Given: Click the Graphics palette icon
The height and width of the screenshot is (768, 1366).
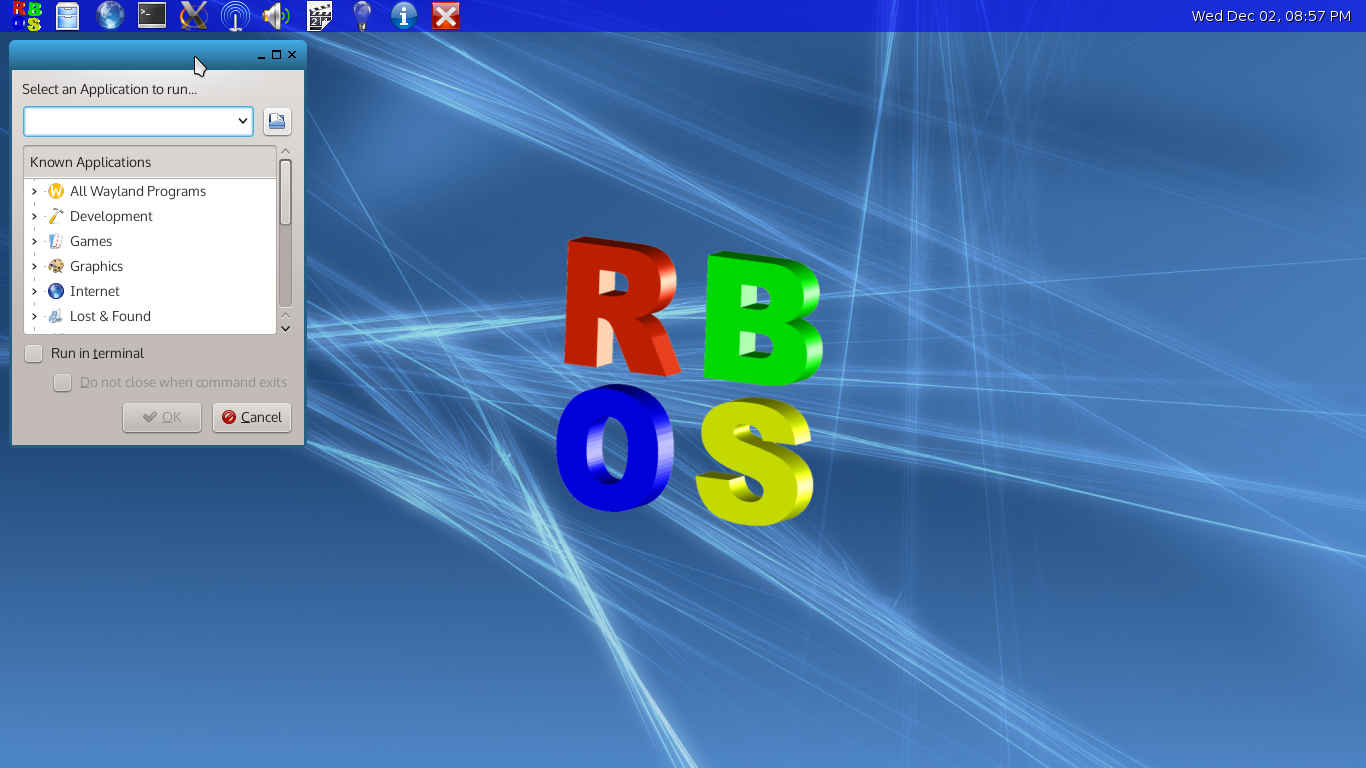Looking at the screenshot, I should pos(56,266).
